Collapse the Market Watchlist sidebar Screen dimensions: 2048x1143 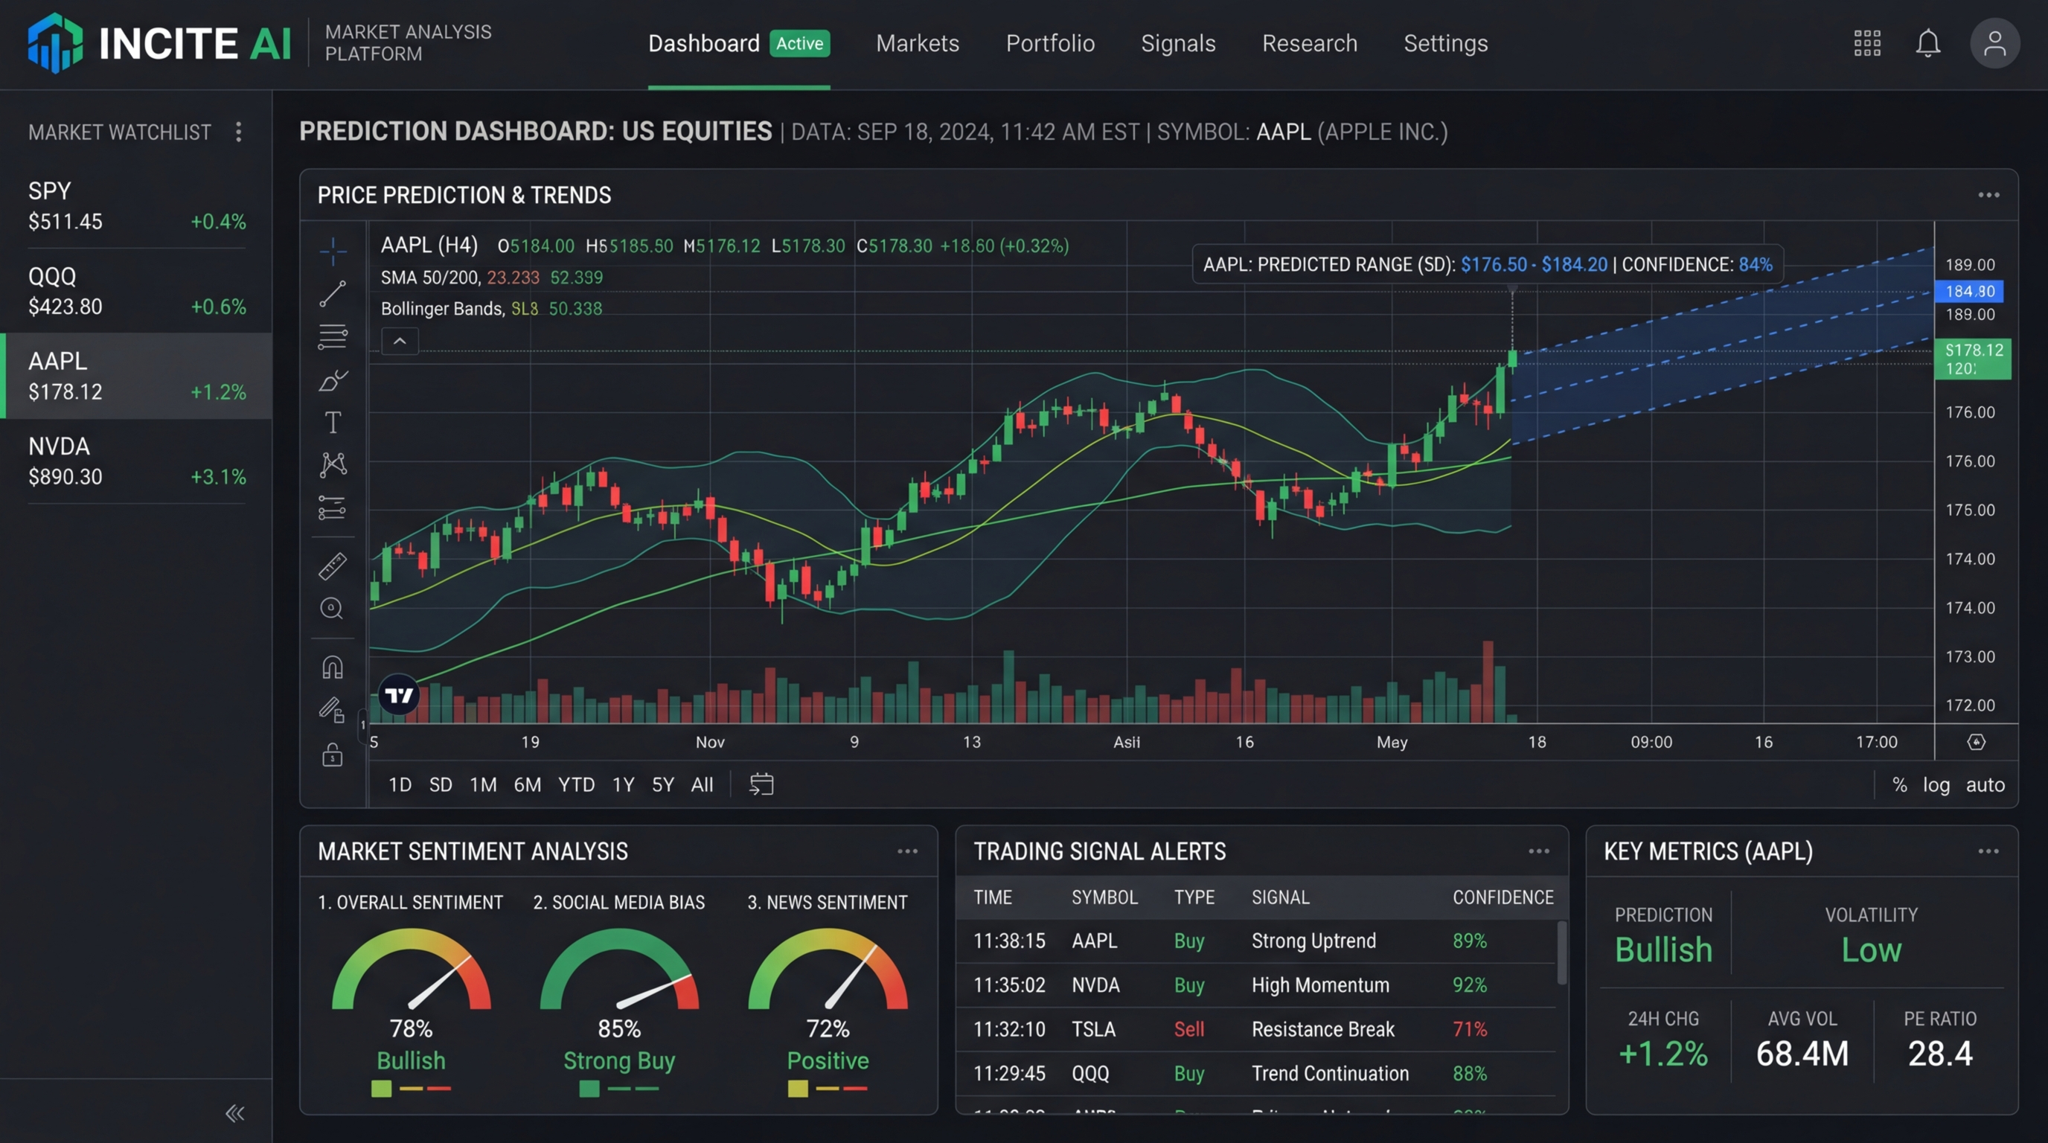click(236, 1112)
